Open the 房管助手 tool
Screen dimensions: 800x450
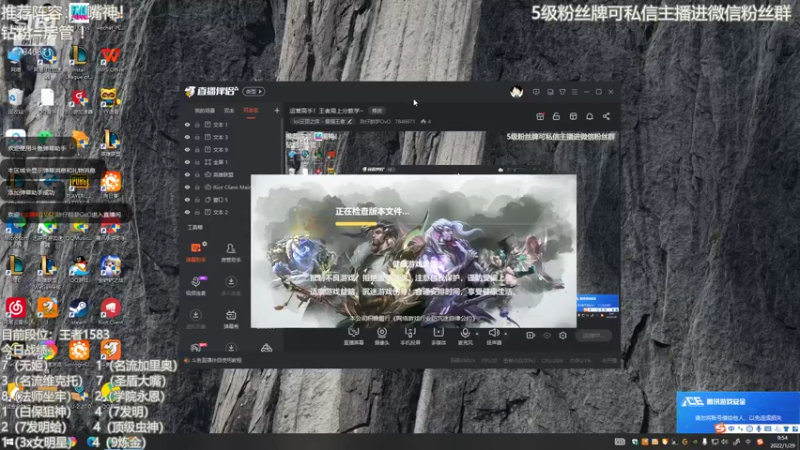click(231, 252)
